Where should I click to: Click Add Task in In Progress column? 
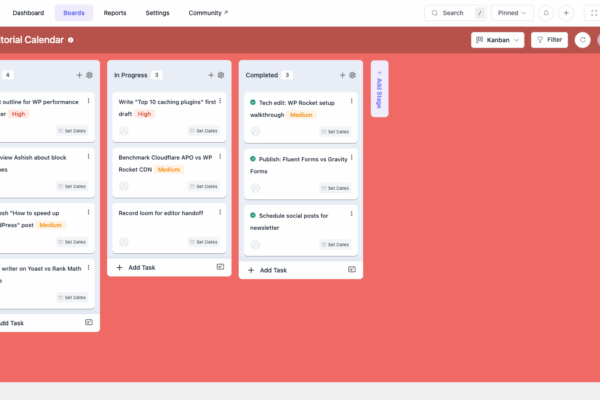coord(136,268)
